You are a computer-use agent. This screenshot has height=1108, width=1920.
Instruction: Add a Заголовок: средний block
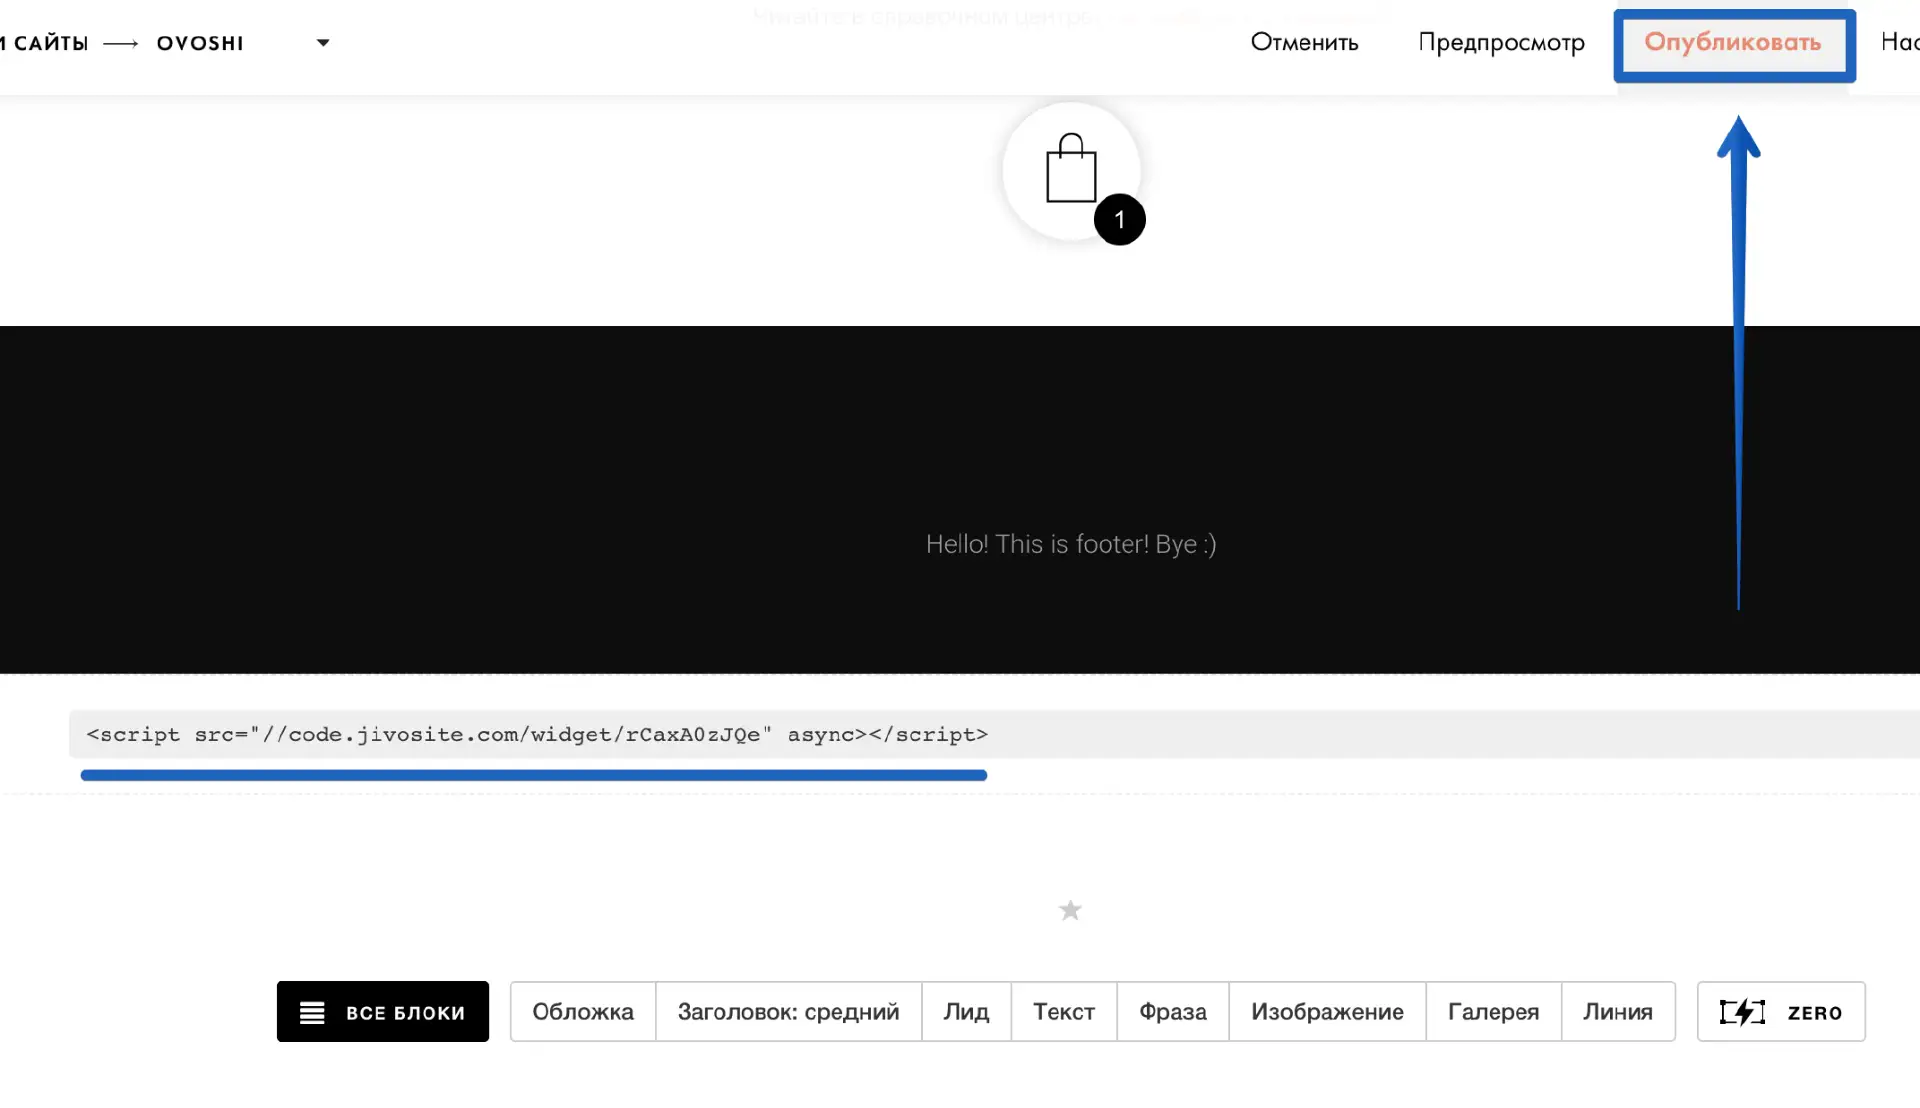(x=788, y=1012)
